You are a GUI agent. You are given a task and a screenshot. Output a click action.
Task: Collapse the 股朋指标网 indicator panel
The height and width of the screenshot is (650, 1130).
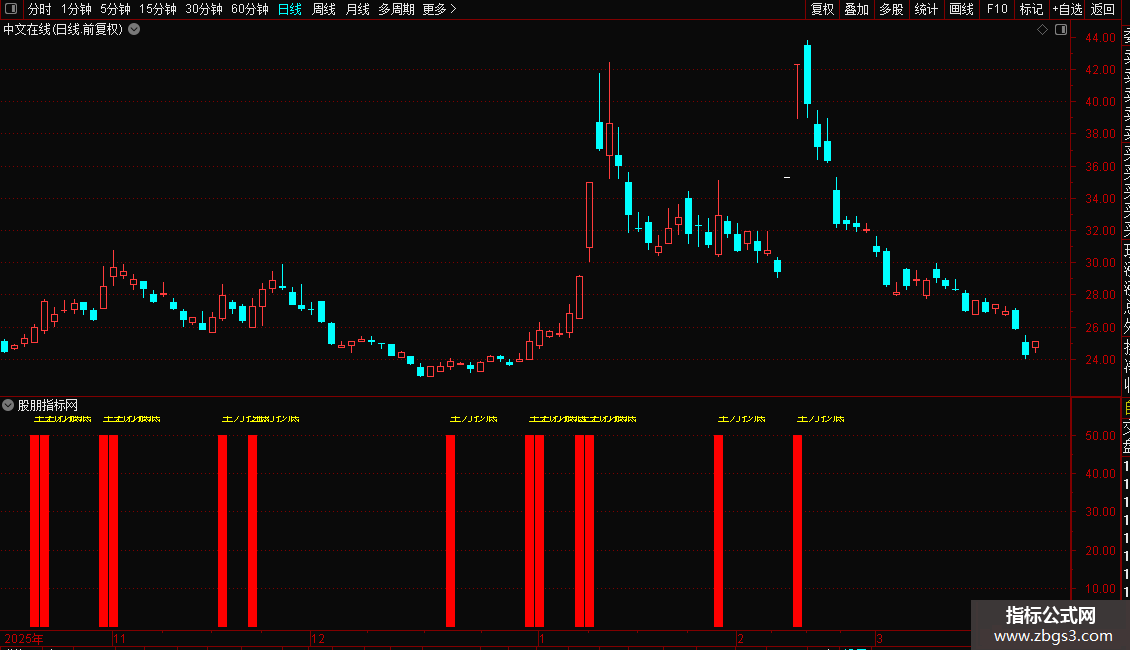(8, 405)
